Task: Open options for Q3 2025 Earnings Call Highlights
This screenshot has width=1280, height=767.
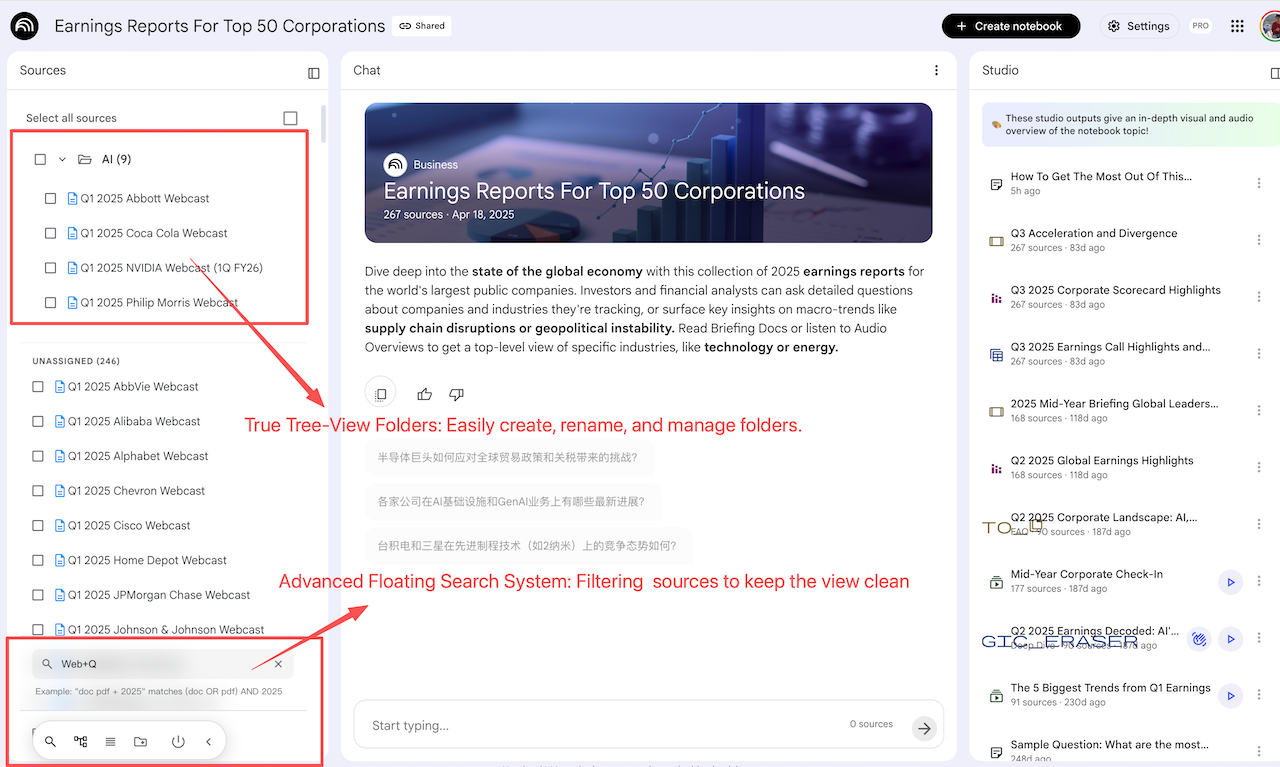Action: [1259, 354]
